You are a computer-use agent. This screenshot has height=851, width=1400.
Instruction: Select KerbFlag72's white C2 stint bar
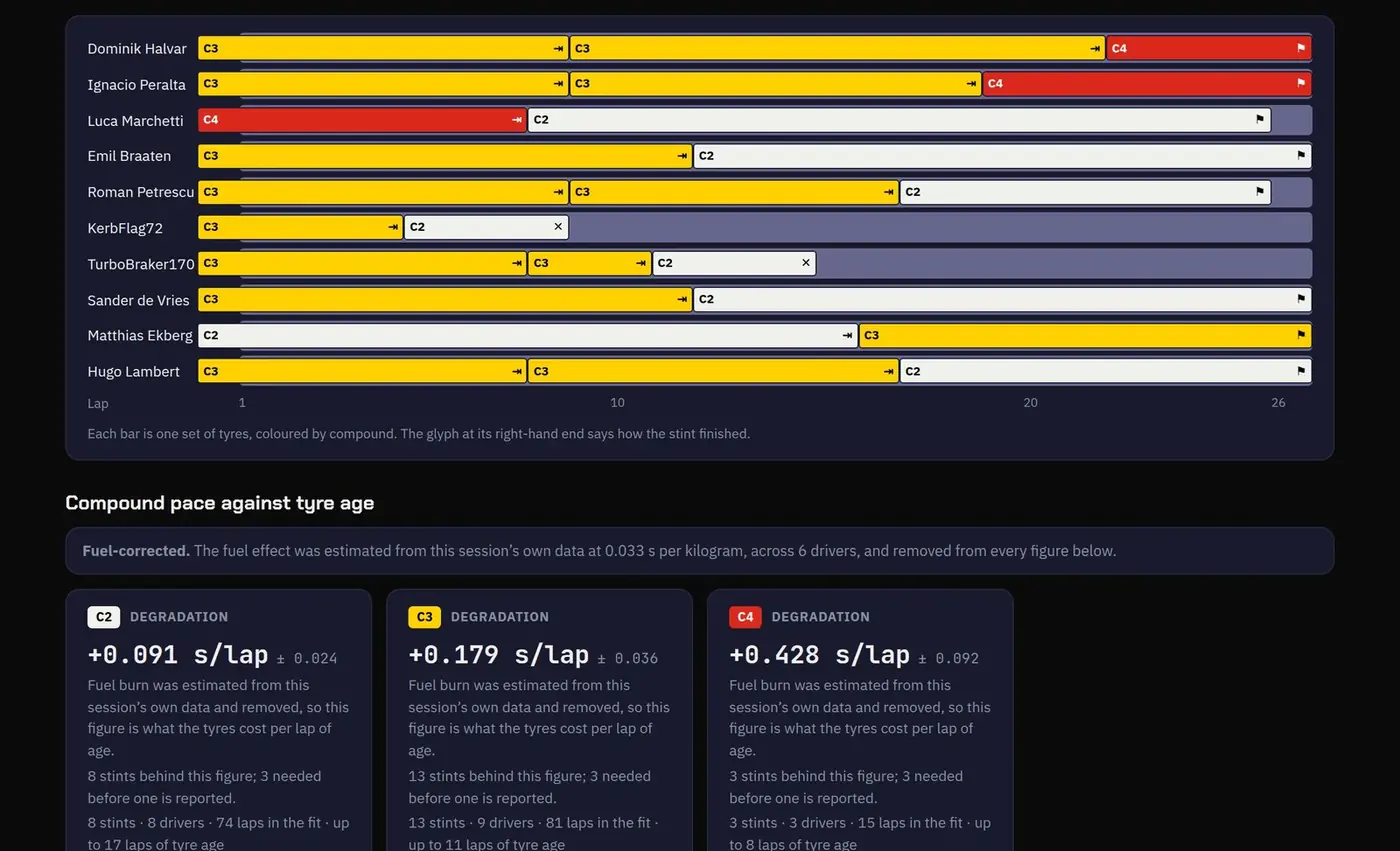pyautogui.click(x=486, y=227)
